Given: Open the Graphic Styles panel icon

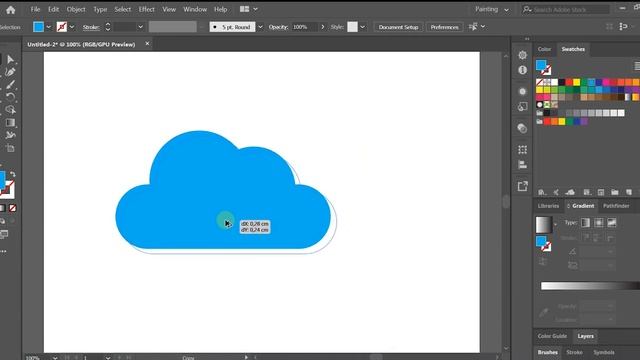Looking at the screenshot, I should 522,107.
